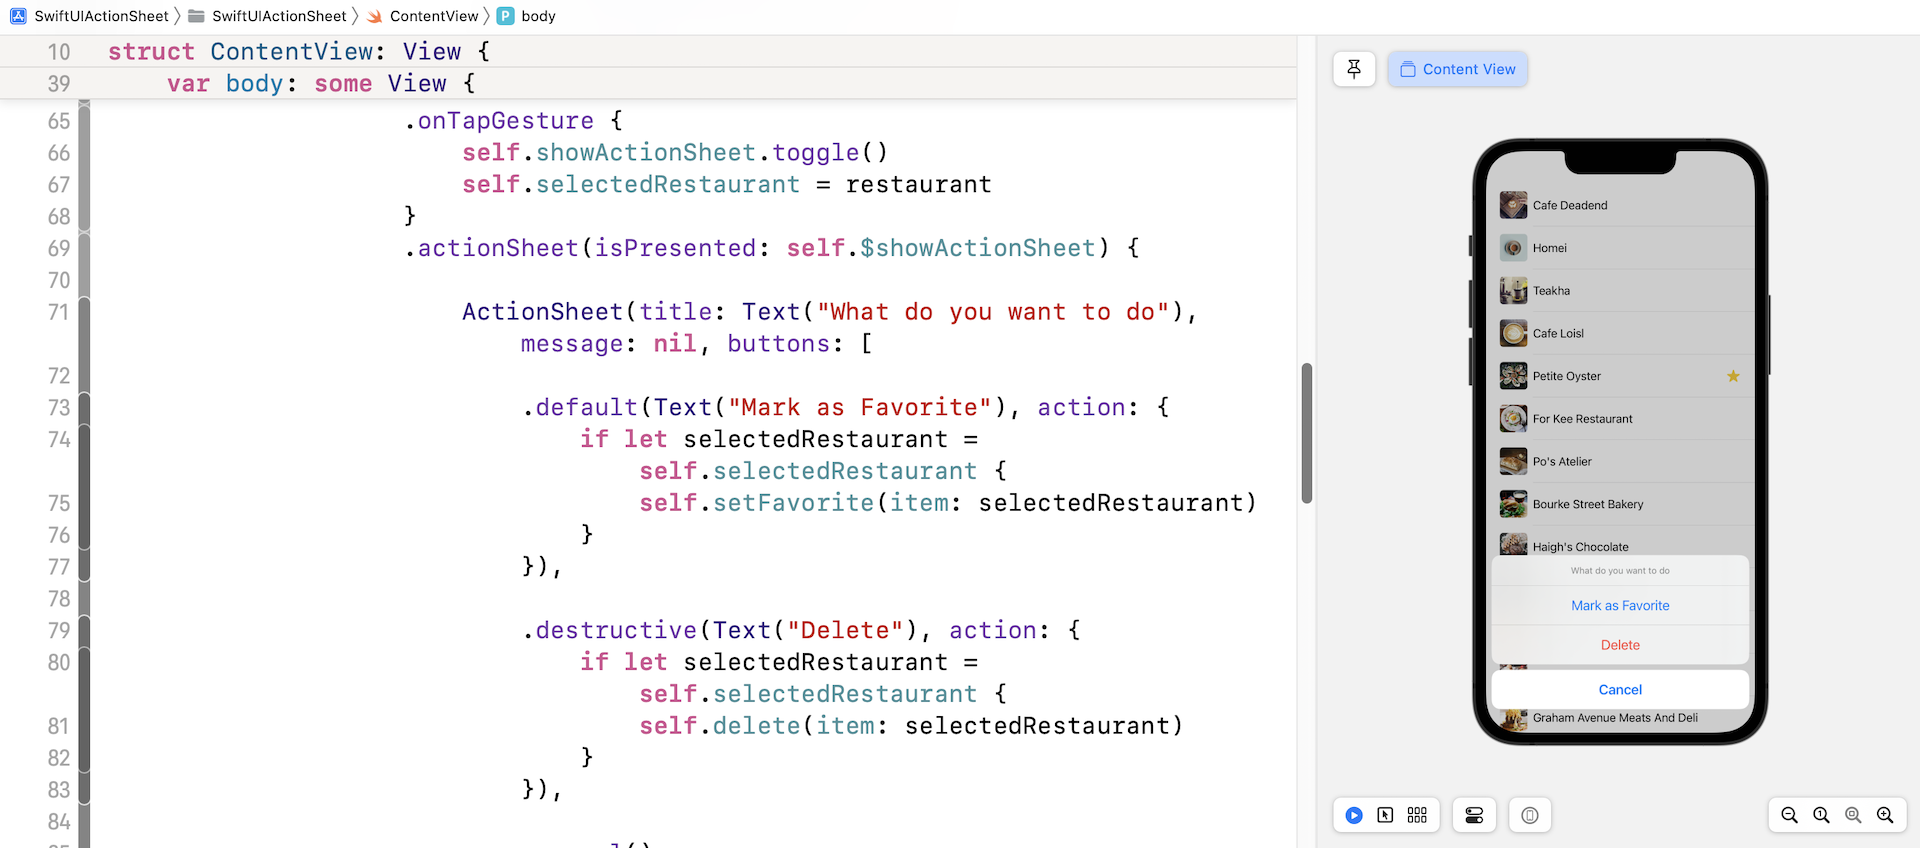
Task: Zoom to fit the preview canvas
Action: (x=1853, y=815)
